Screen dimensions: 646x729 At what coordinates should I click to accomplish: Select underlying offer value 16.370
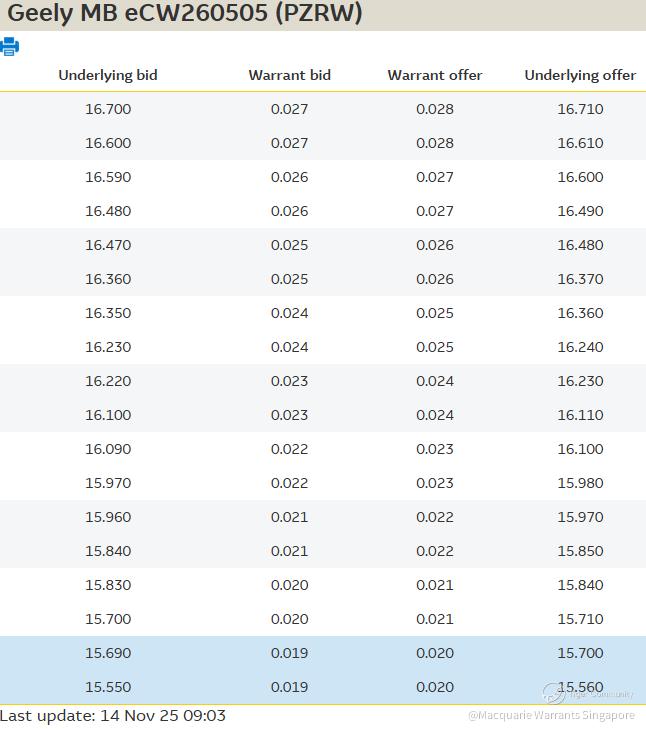[x=580, y=279]
